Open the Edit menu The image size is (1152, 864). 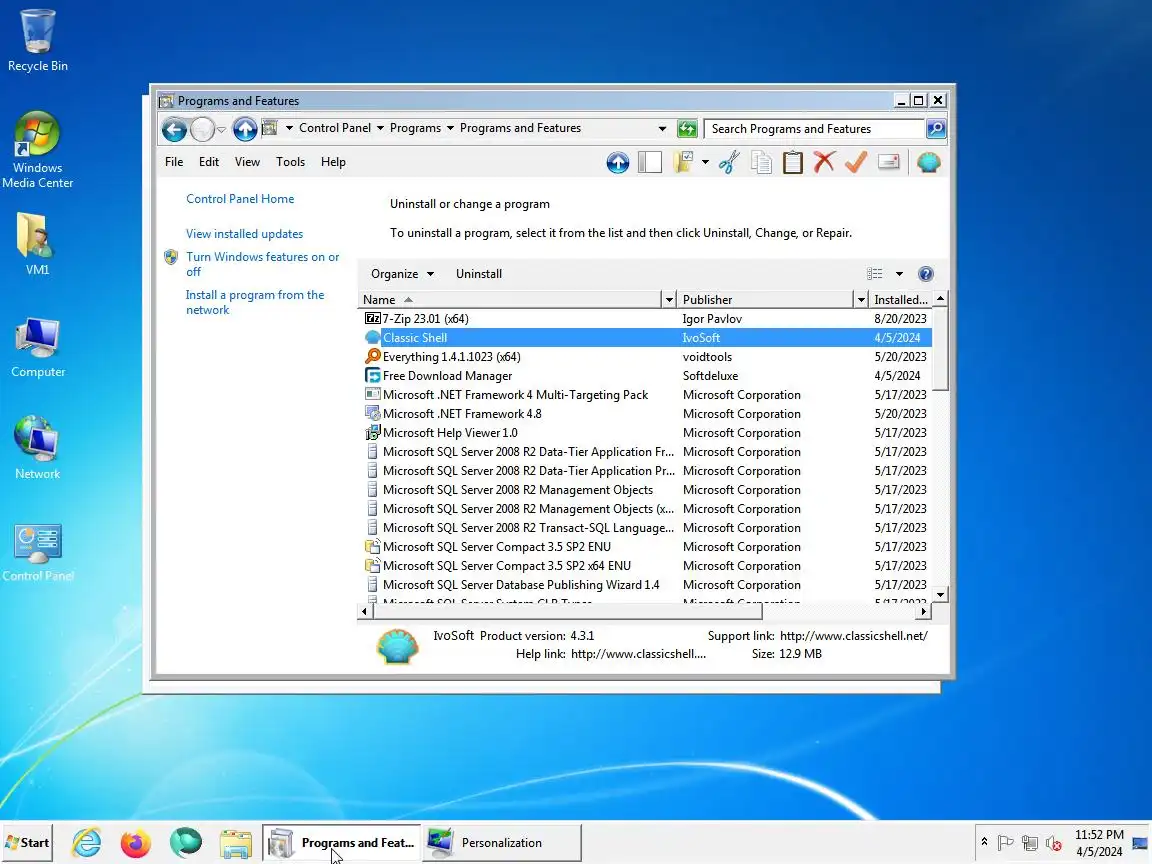(x=209, y=162)
